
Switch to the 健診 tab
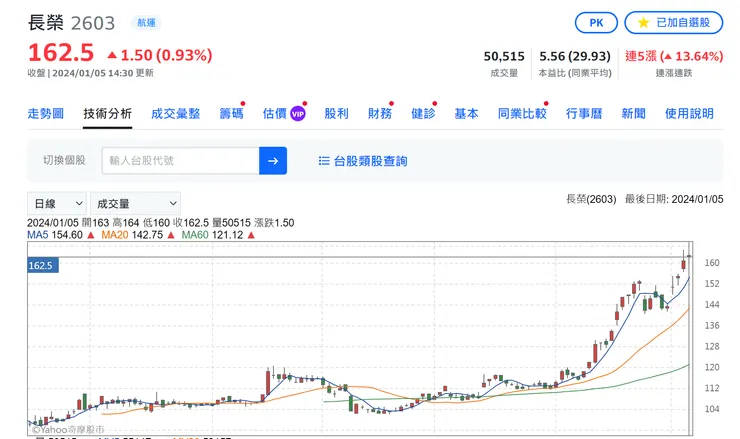coord(423,114)
